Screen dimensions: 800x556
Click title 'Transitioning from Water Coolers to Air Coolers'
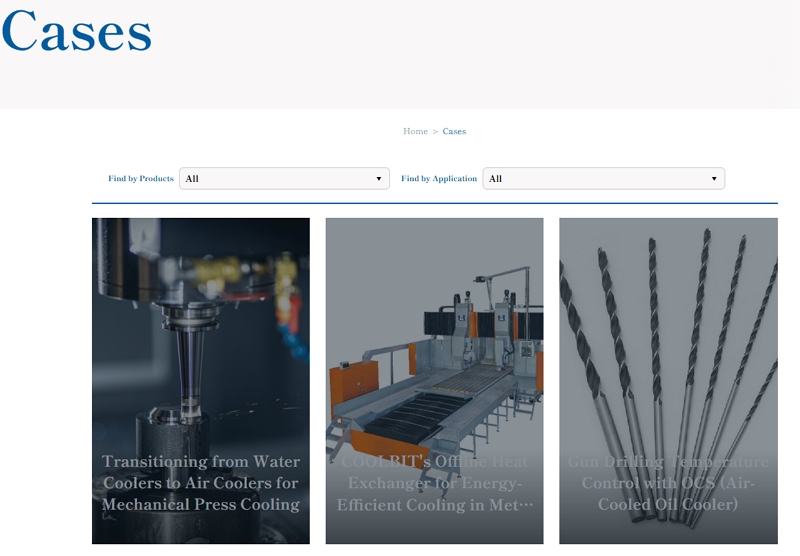200,483
